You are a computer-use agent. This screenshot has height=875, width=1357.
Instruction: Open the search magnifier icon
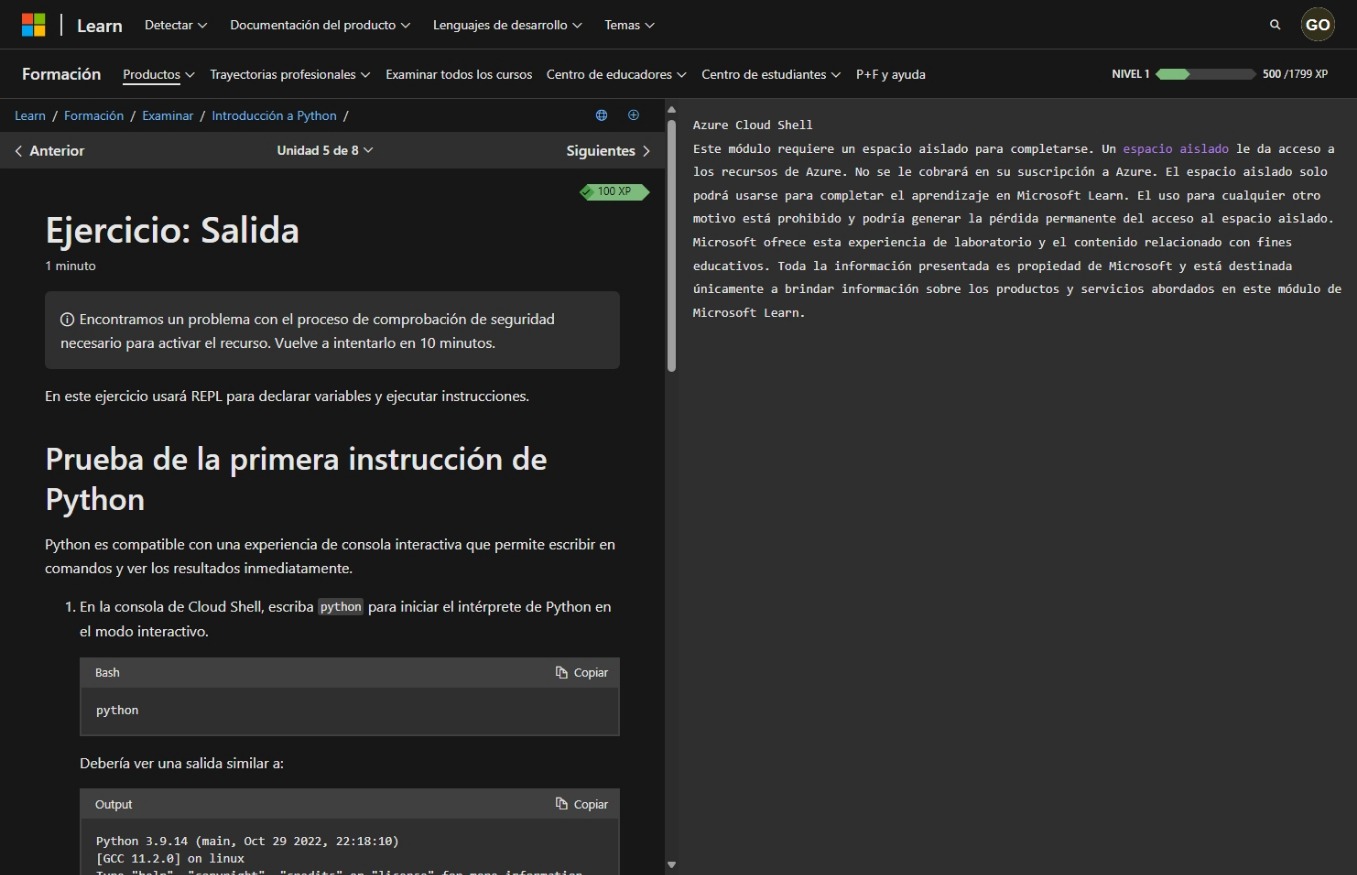(1275, 25)
